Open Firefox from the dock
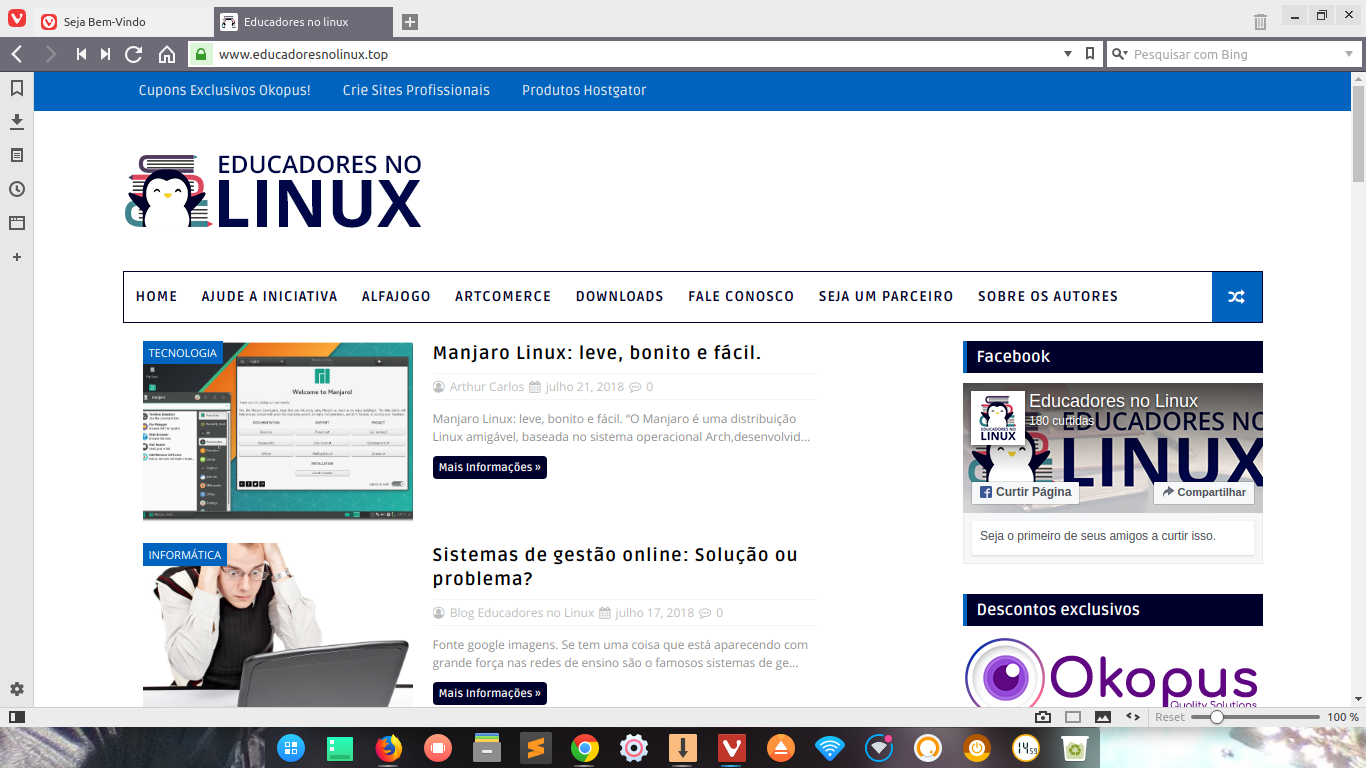Viewport: 1366px width, 768px height. (x=389, y=748)
